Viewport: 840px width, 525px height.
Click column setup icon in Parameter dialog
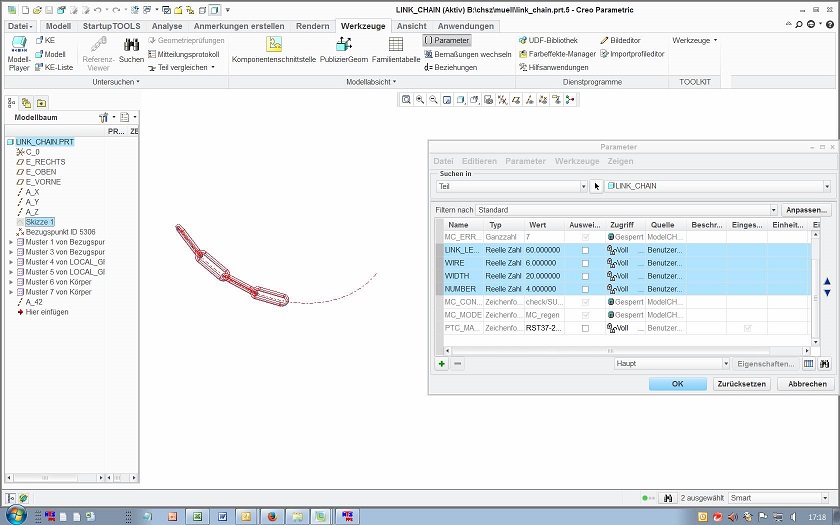[x=808, y=364]
